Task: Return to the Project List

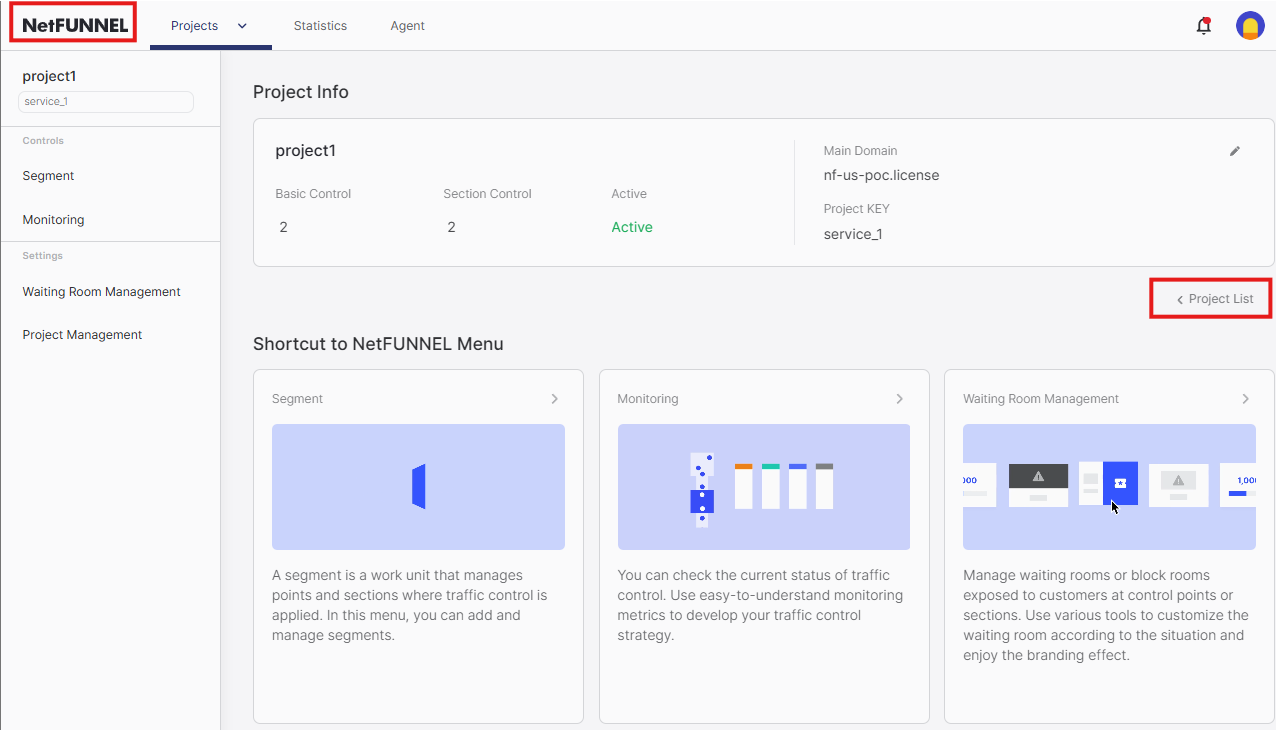Action: click(1210, 298)
